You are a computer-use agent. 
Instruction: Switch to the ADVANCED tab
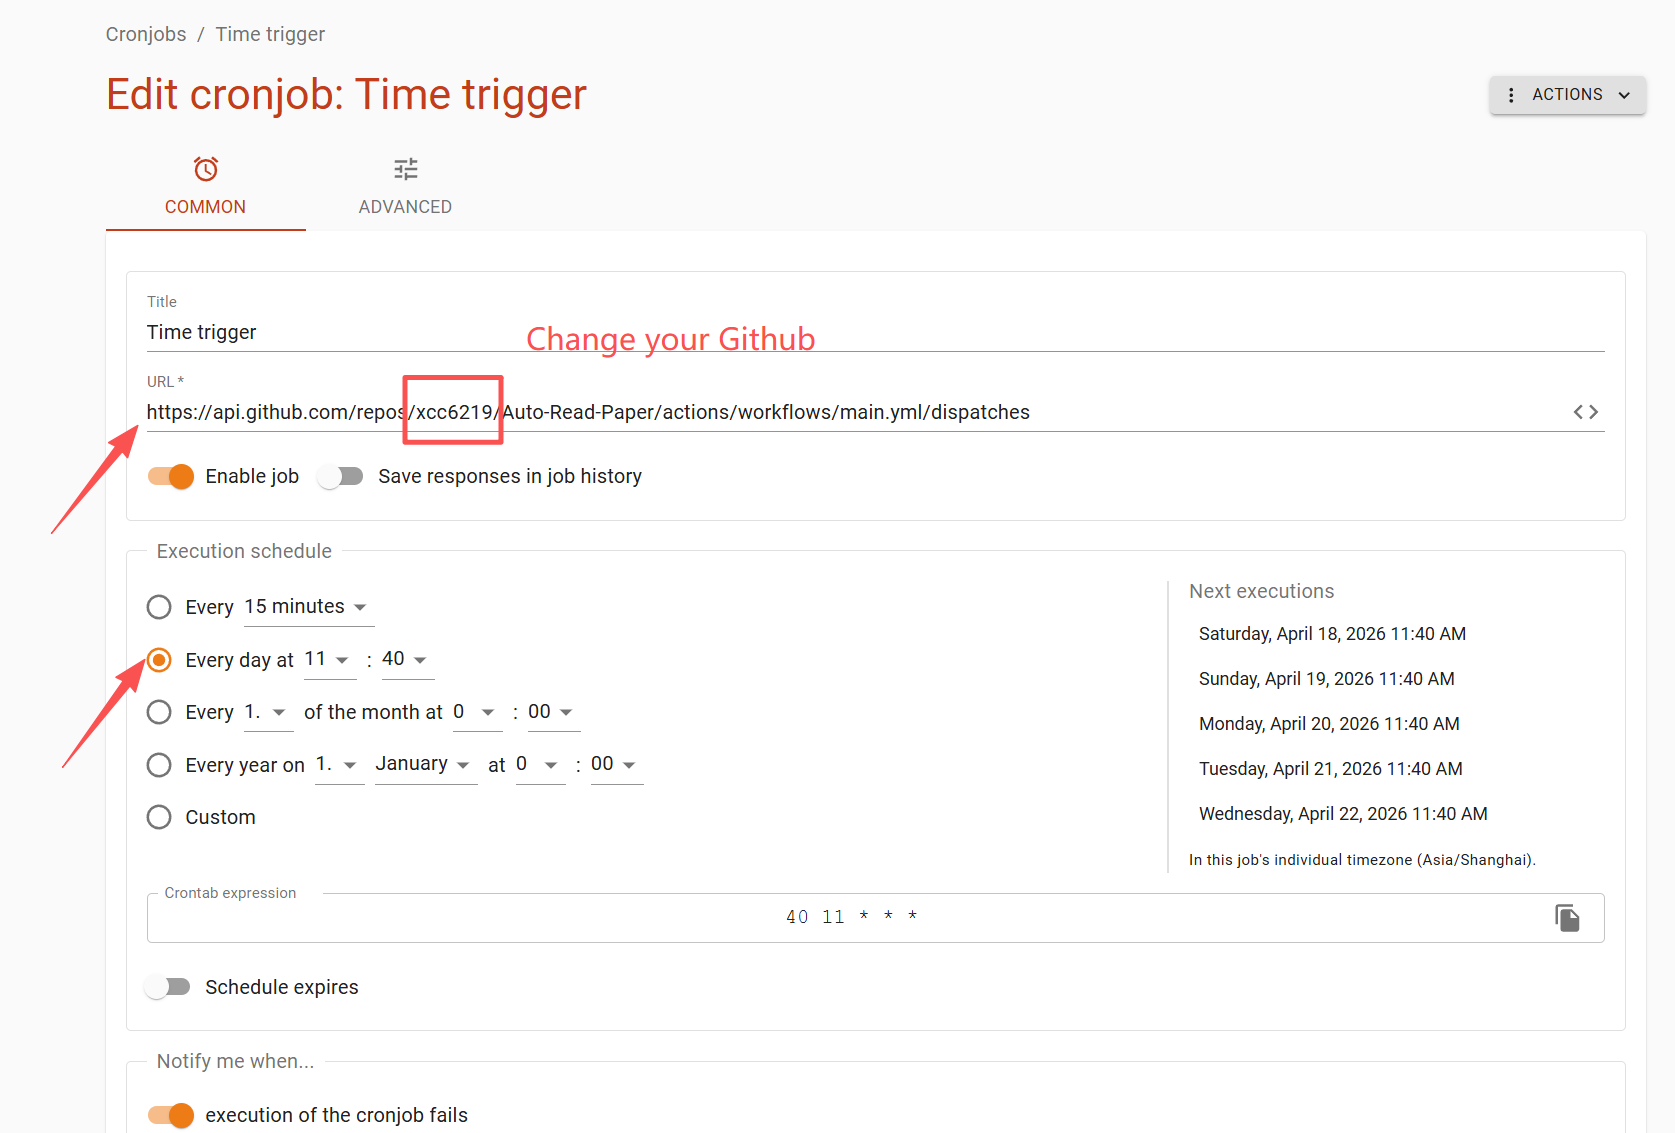pyautogui.click(x=405, y=186)
